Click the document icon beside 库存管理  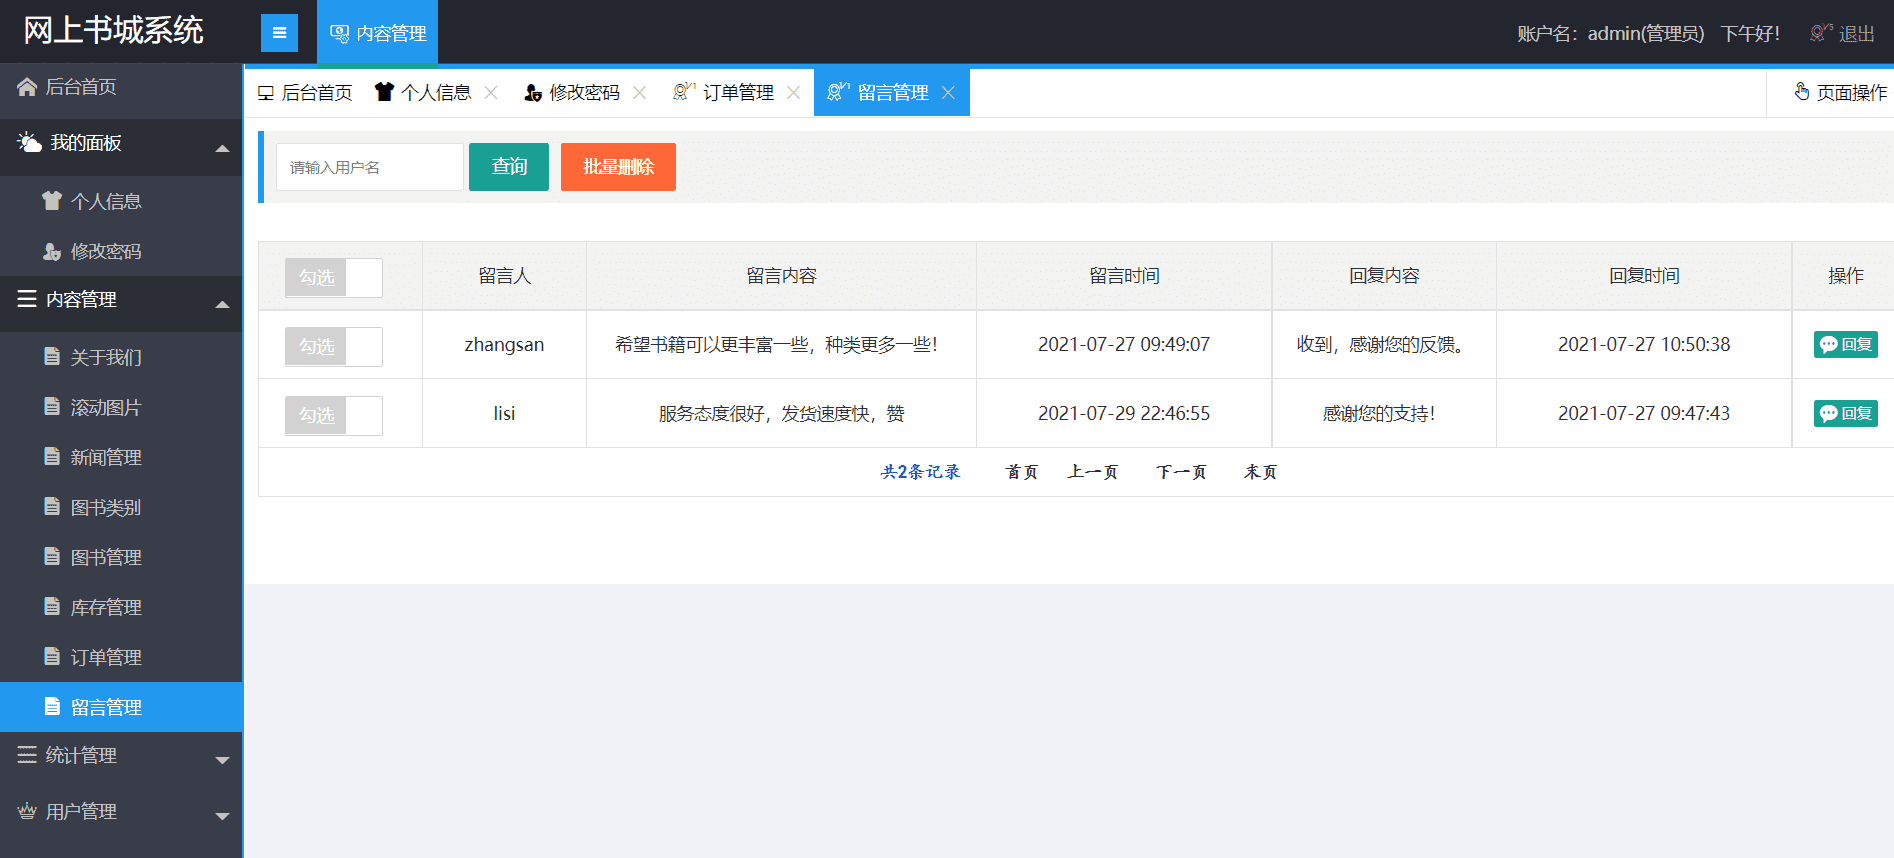click(x=52, y=606)
